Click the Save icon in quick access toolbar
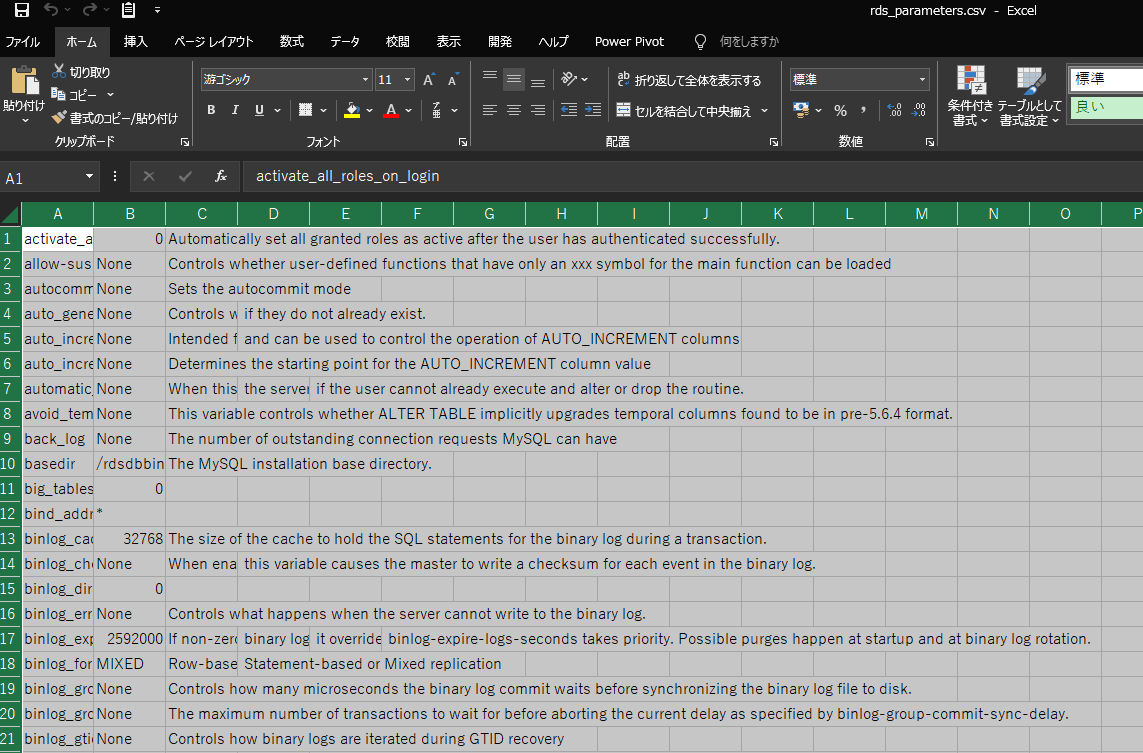This screenshot has height=753, width=1143. click(22, 10)
